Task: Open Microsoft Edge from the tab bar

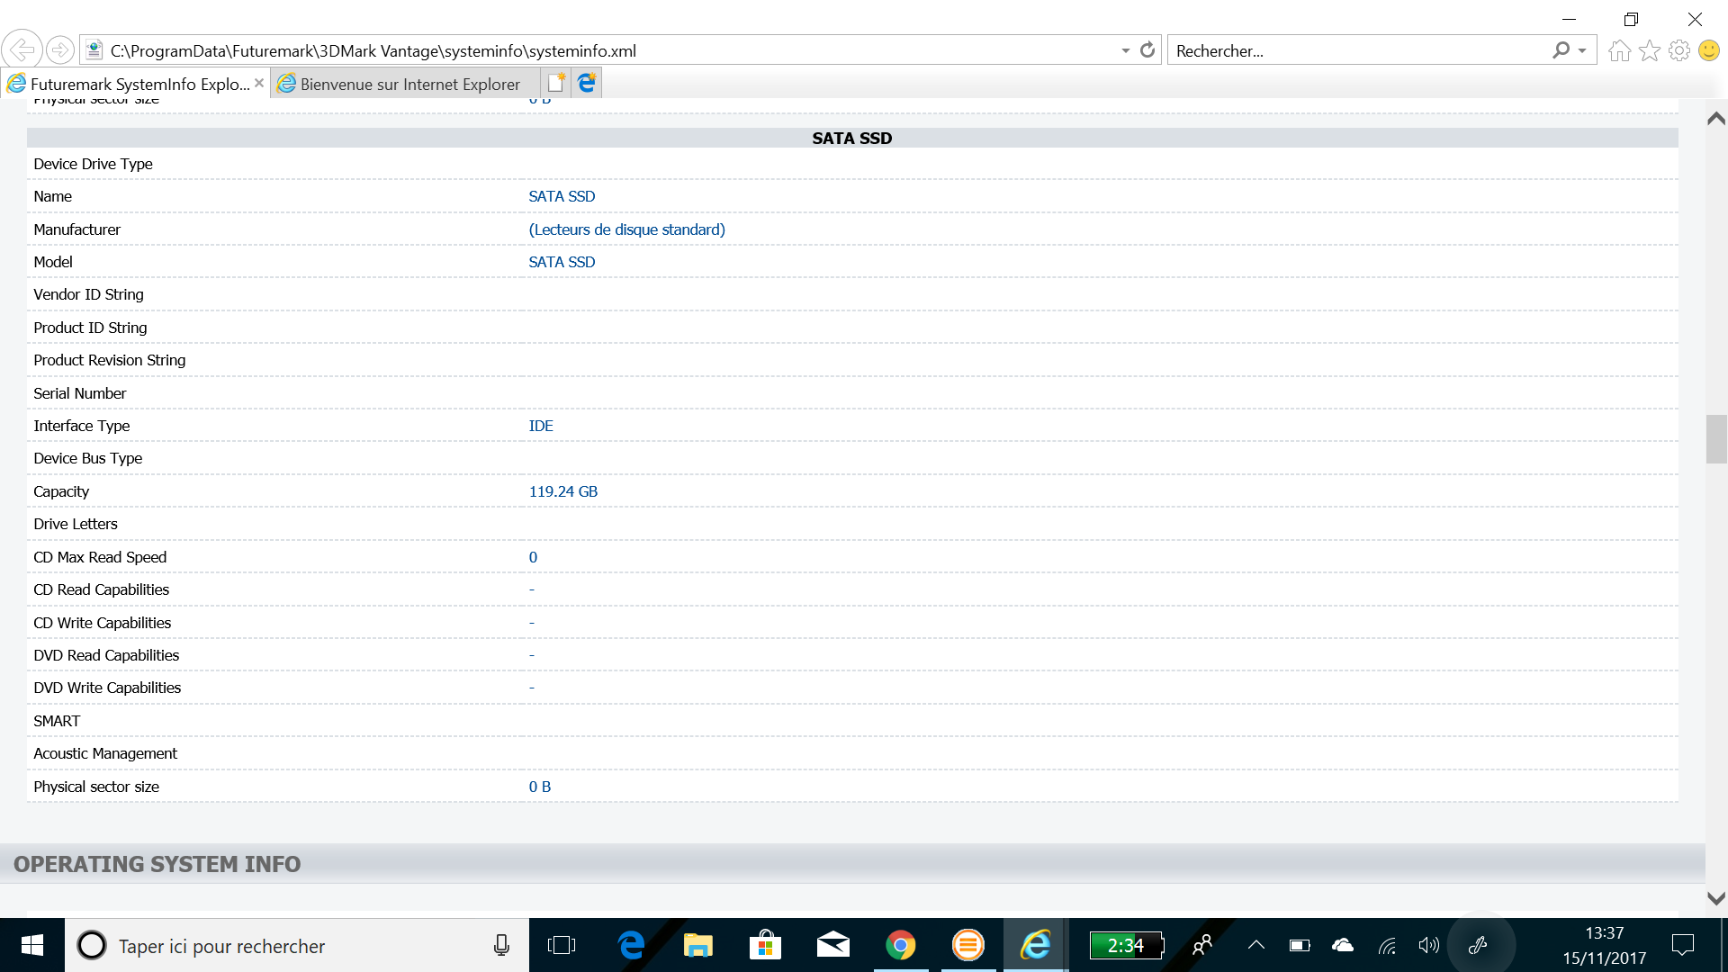Action: click(x=587, y=83)
